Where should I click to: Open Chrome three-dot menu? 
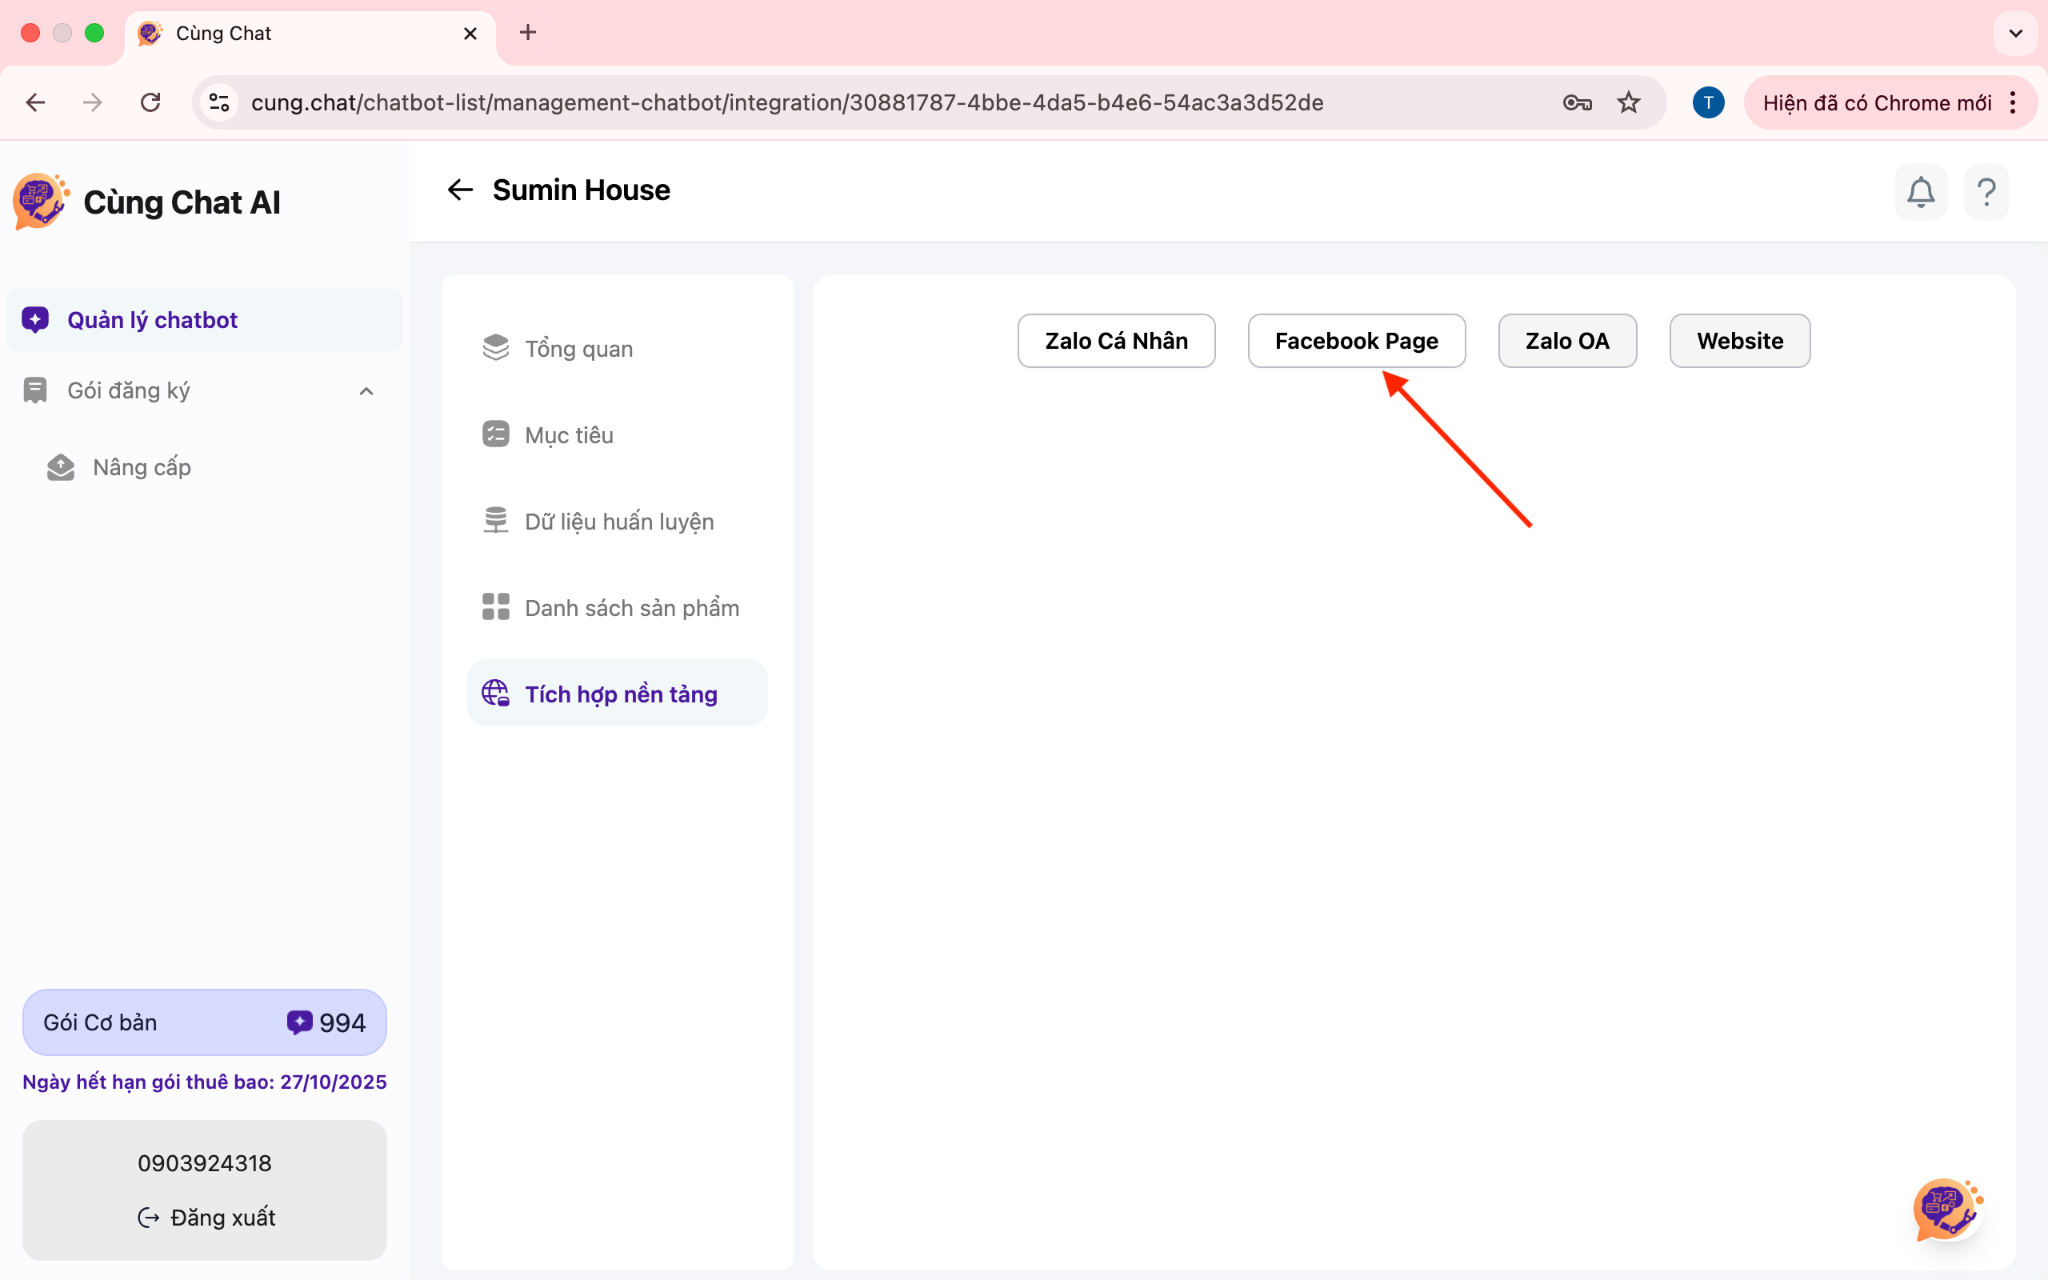point(2013,102)
